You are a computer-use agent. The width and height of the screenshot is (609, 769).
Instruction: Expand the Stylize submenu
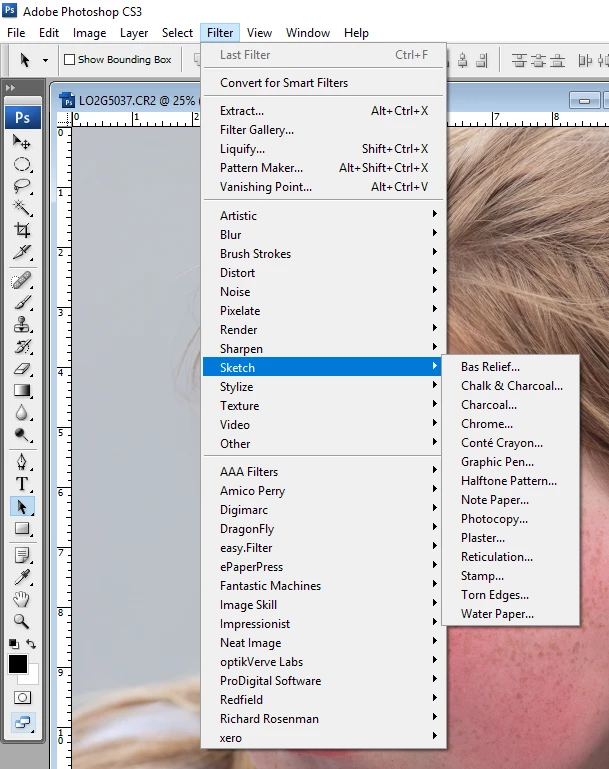click(x=322, y=387)
